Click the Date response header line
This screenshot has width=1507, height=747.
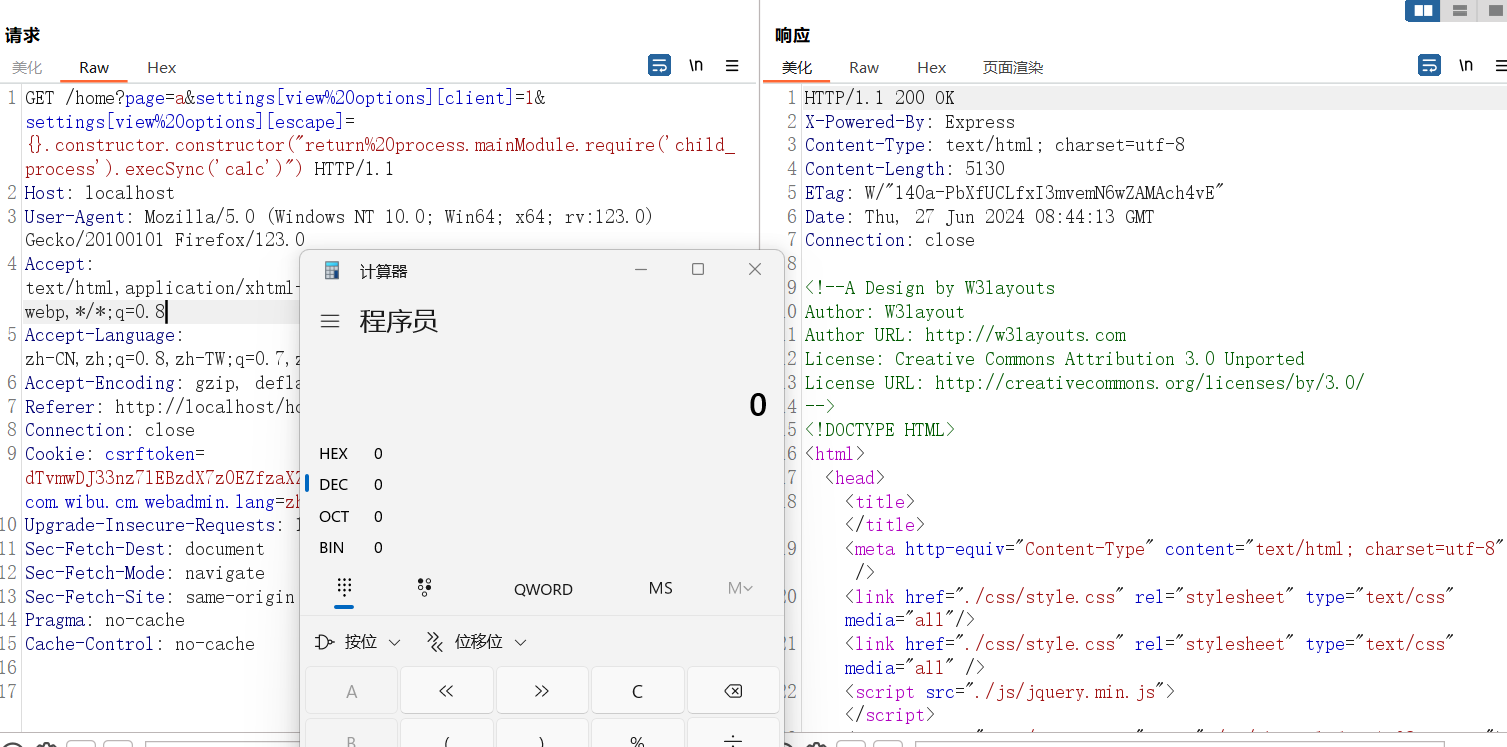980,217
